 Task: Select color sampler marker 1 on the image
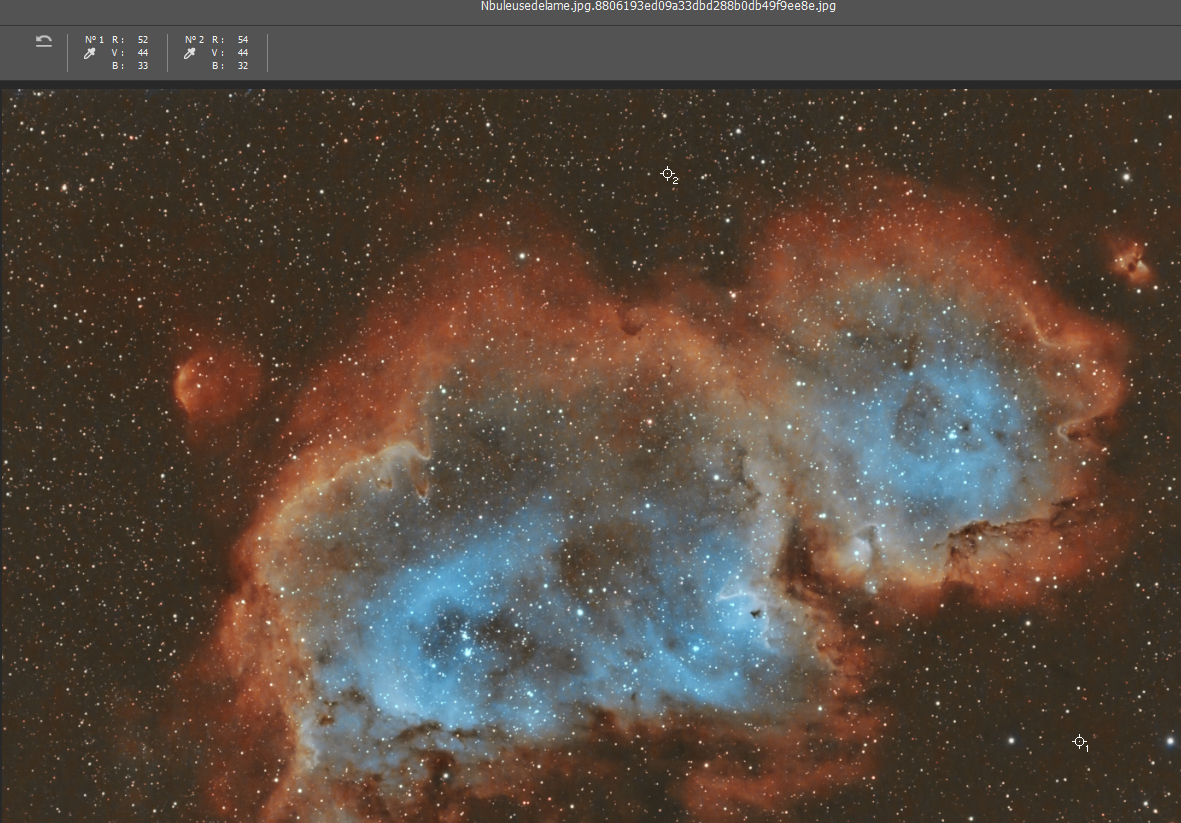pyautogui.click(x=1079, y=742)
